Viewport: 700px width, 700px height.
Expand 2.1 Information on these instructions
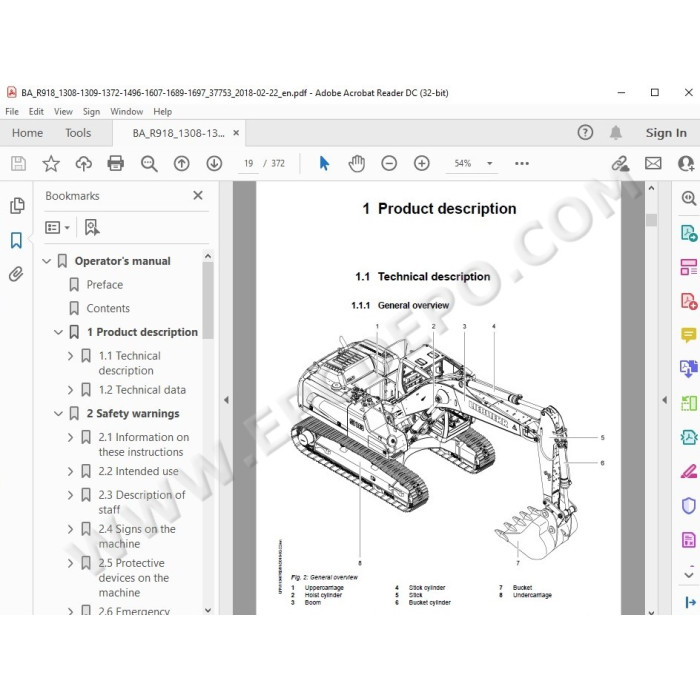click(70, 437)
